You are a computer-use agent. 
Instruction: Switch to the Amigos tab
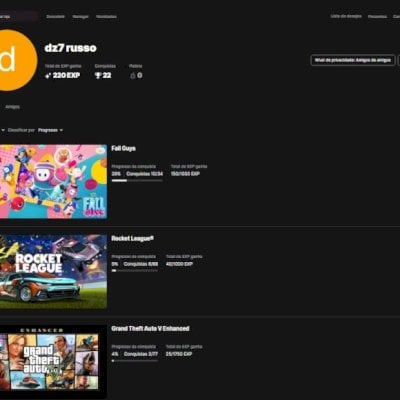pos(12,107)
